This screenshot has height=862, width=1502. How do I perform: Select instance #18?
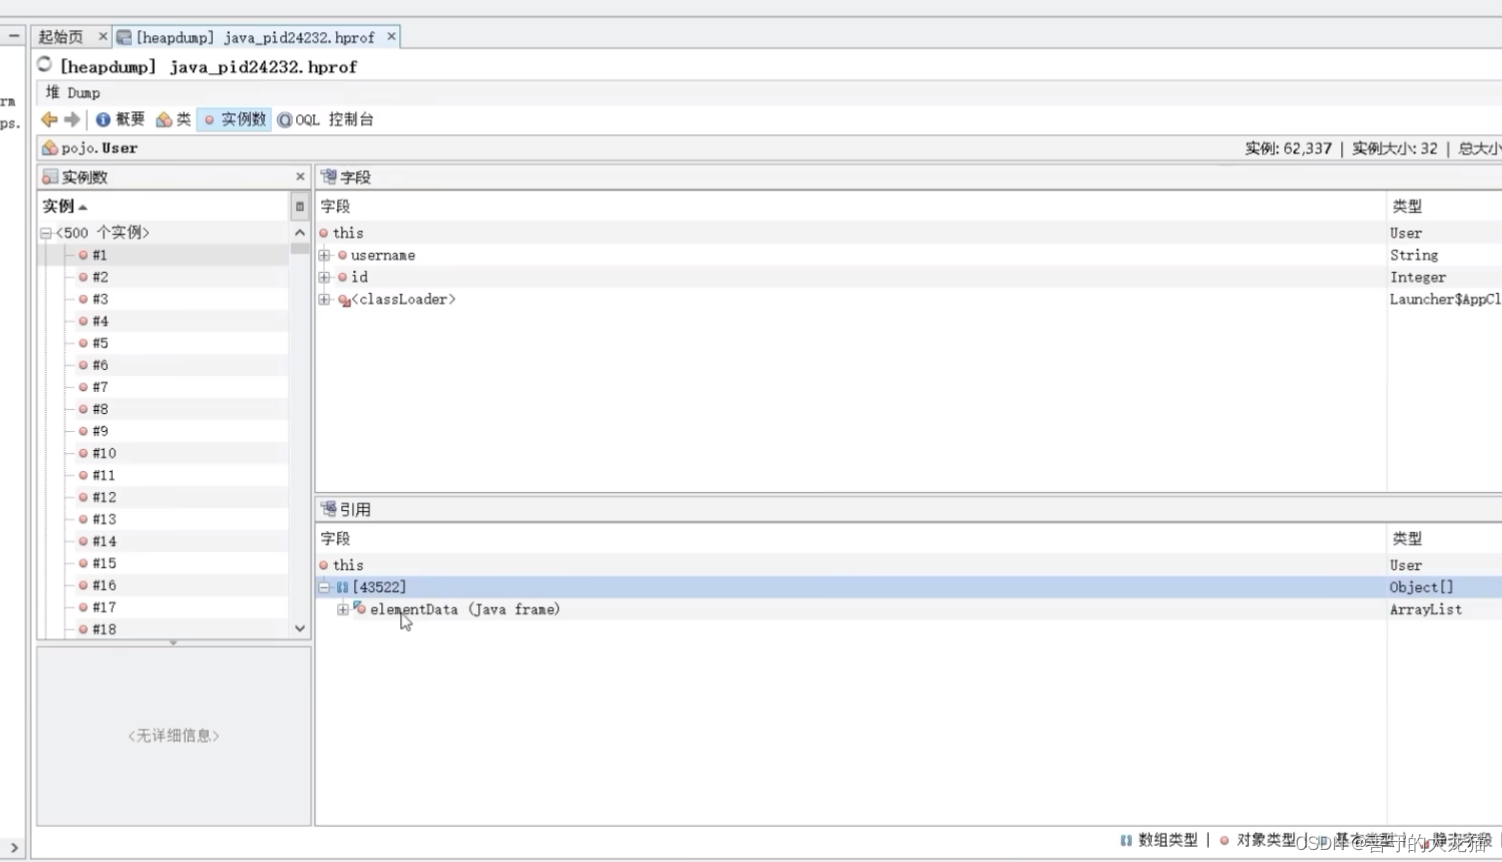tap(163, 629)
